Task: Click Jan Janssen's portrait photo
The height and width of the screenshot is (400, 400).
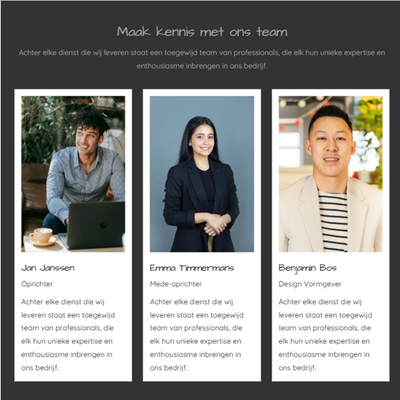Action: (73, 174)
